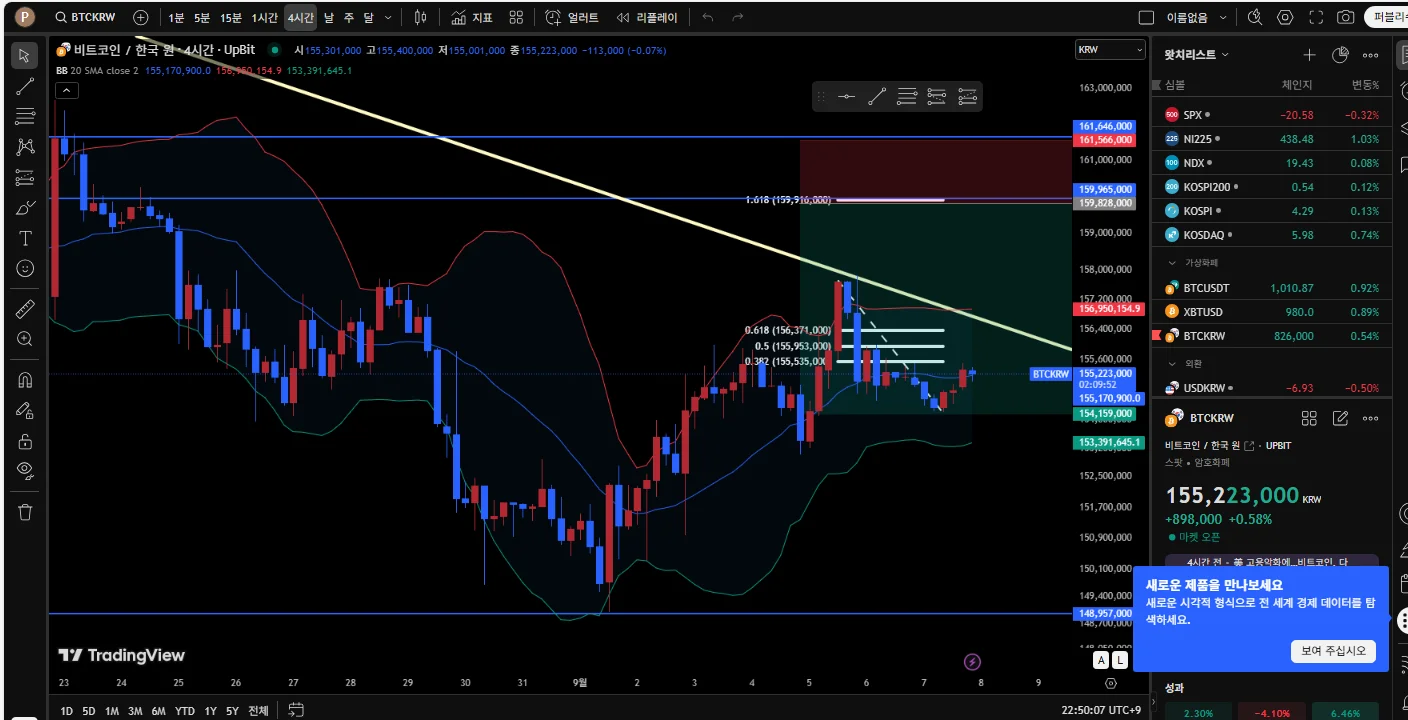Take a chart snapshot
Image resolution: width=1408 pixels, height=720 pixels.
click(1346, 17)
